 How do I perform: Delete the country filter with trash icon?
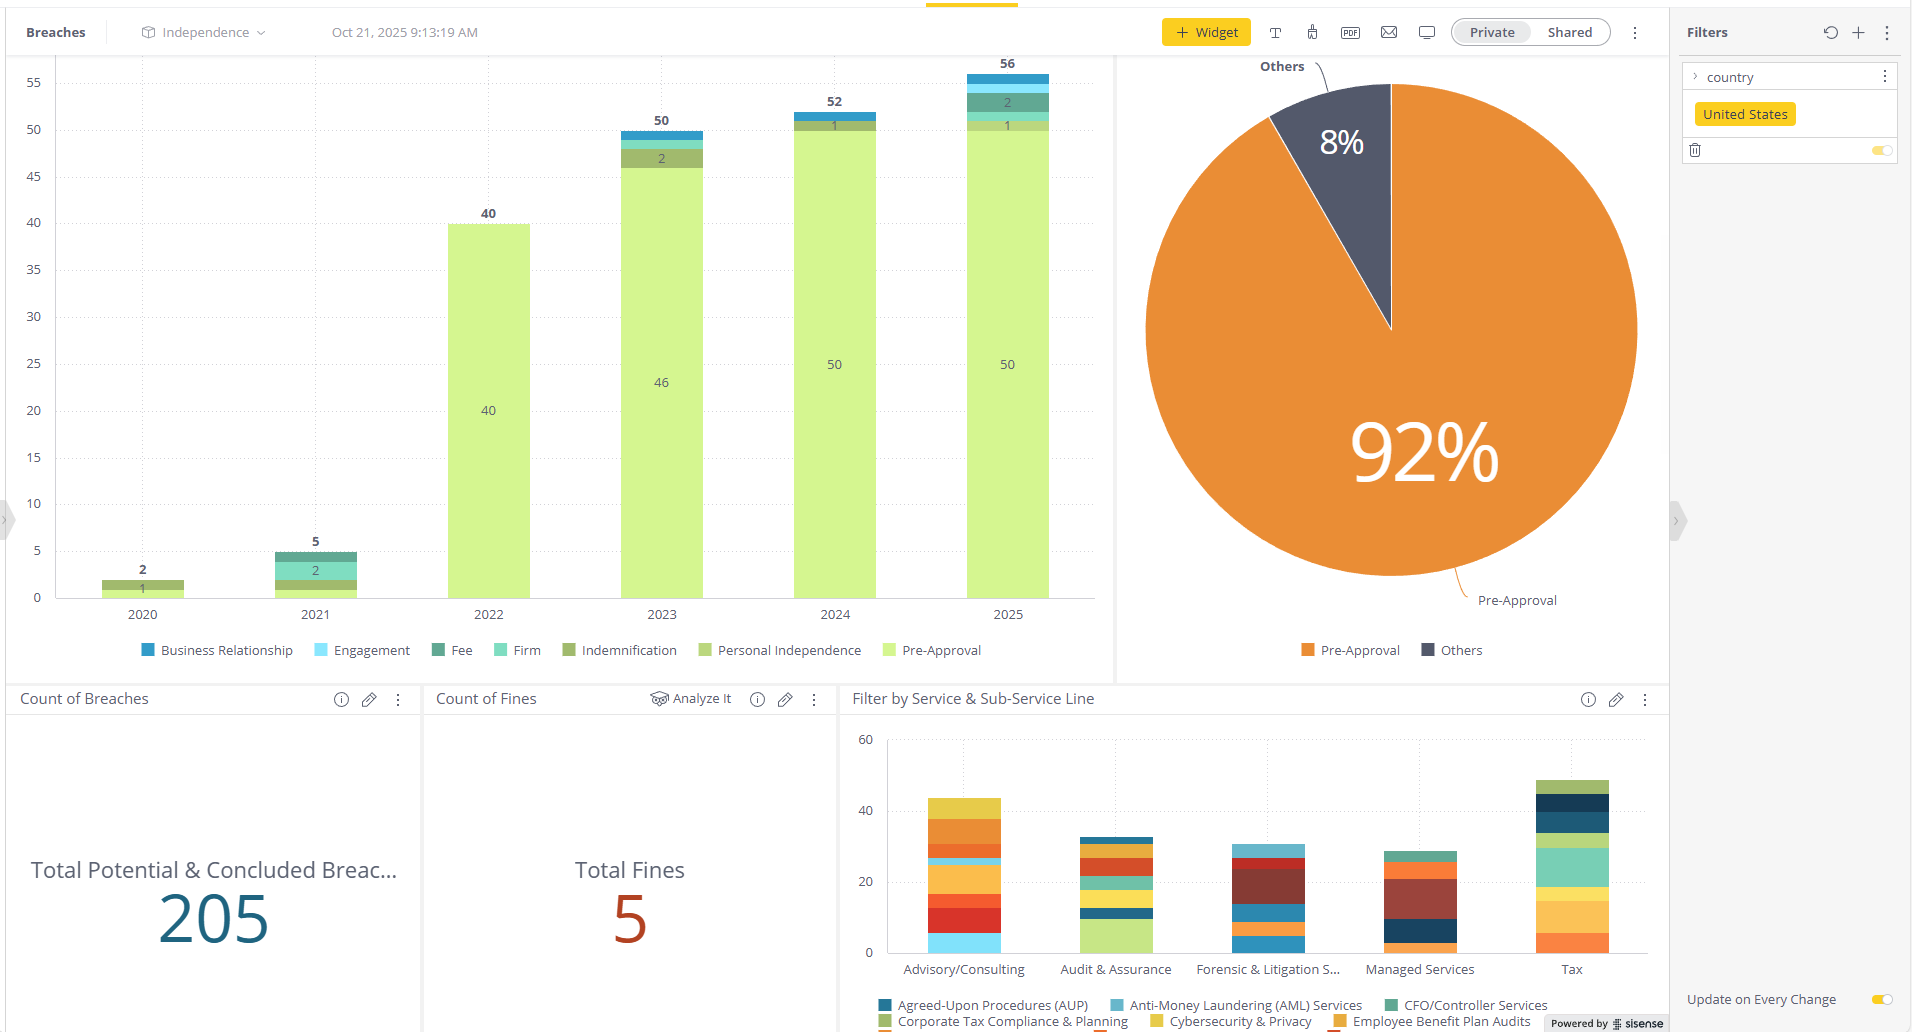pyautogui.click(x=1695, y=149)
